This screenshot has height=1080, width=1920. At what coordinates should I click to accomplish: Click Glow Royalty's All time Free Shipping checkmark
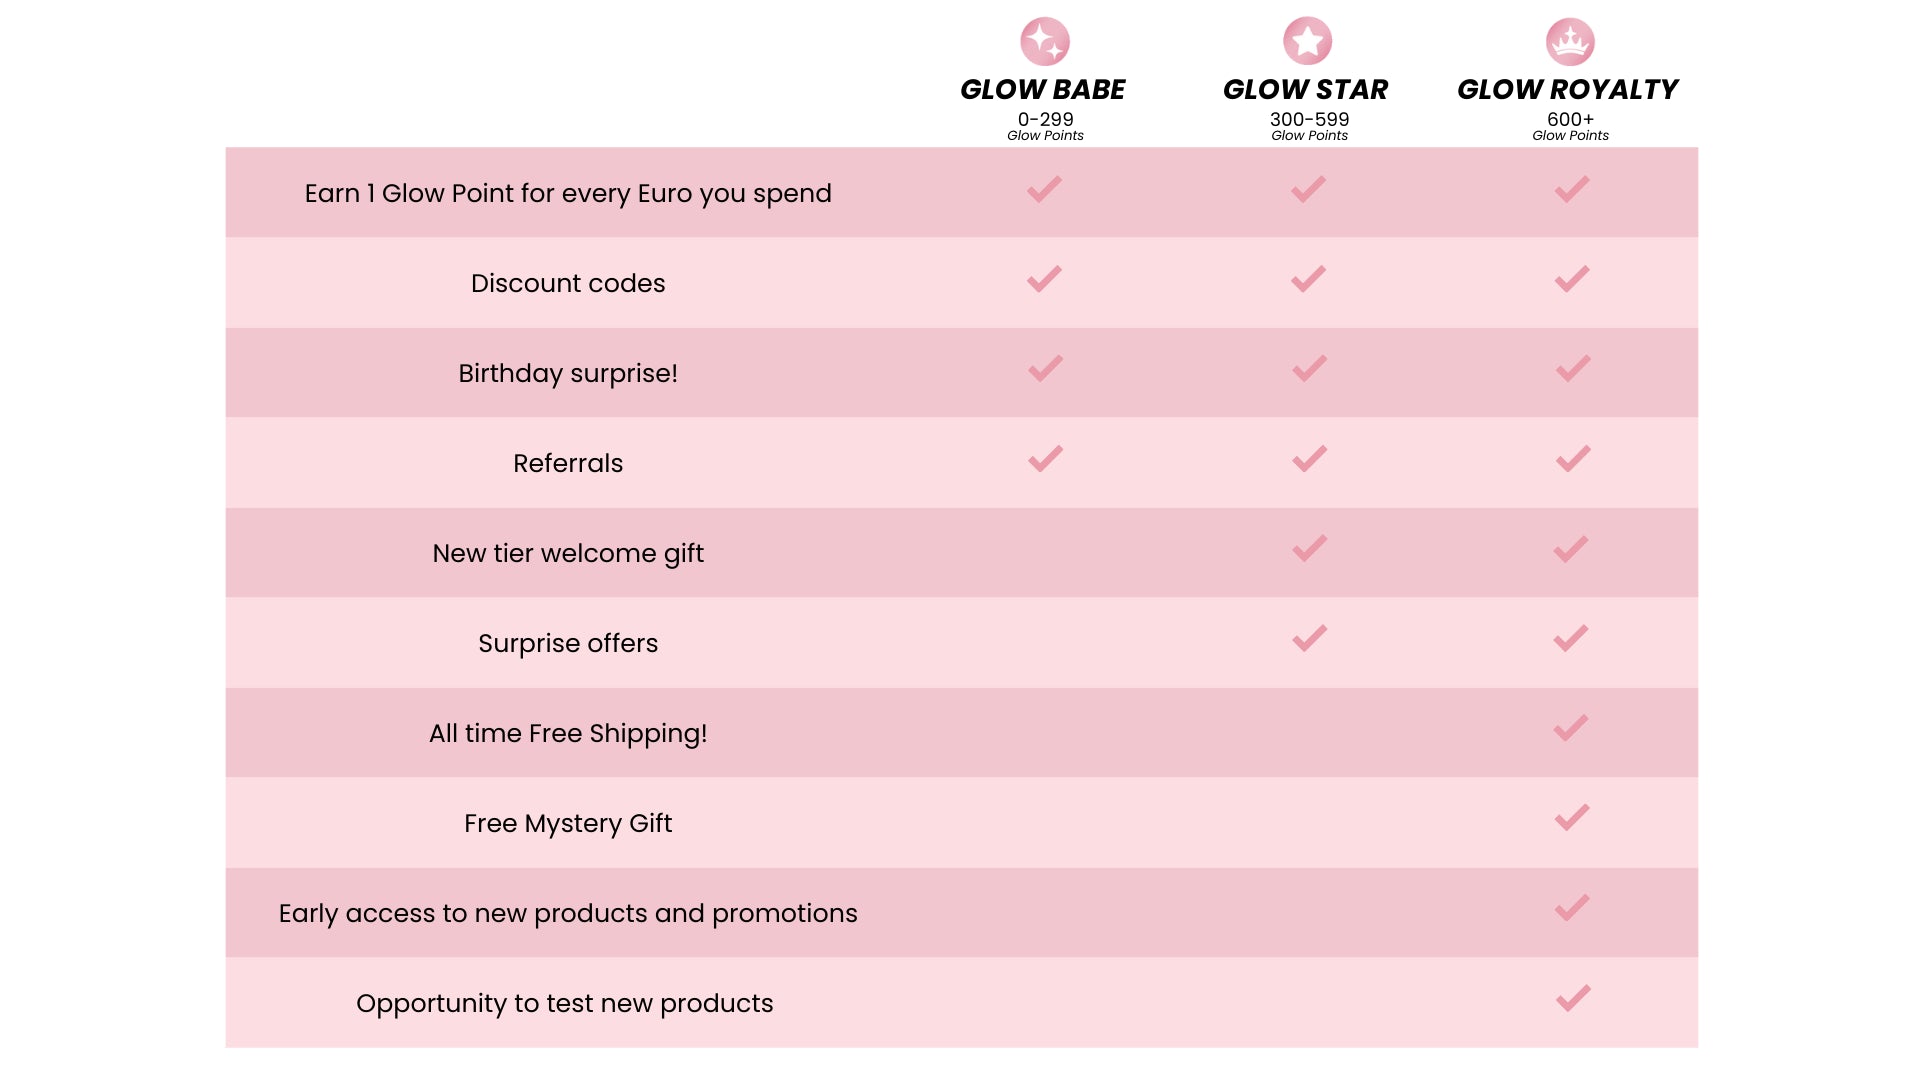point(1571,728)
